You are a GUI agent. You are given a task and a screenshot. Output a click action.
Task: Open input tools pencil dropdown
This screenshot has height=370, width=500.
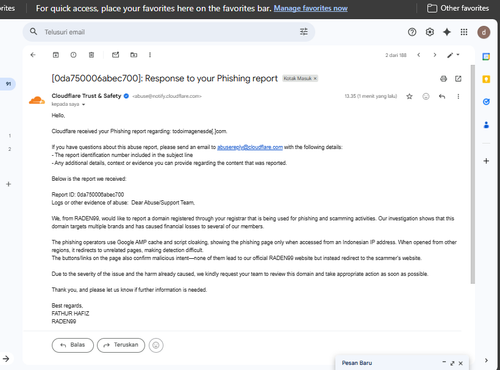point(453,55)
